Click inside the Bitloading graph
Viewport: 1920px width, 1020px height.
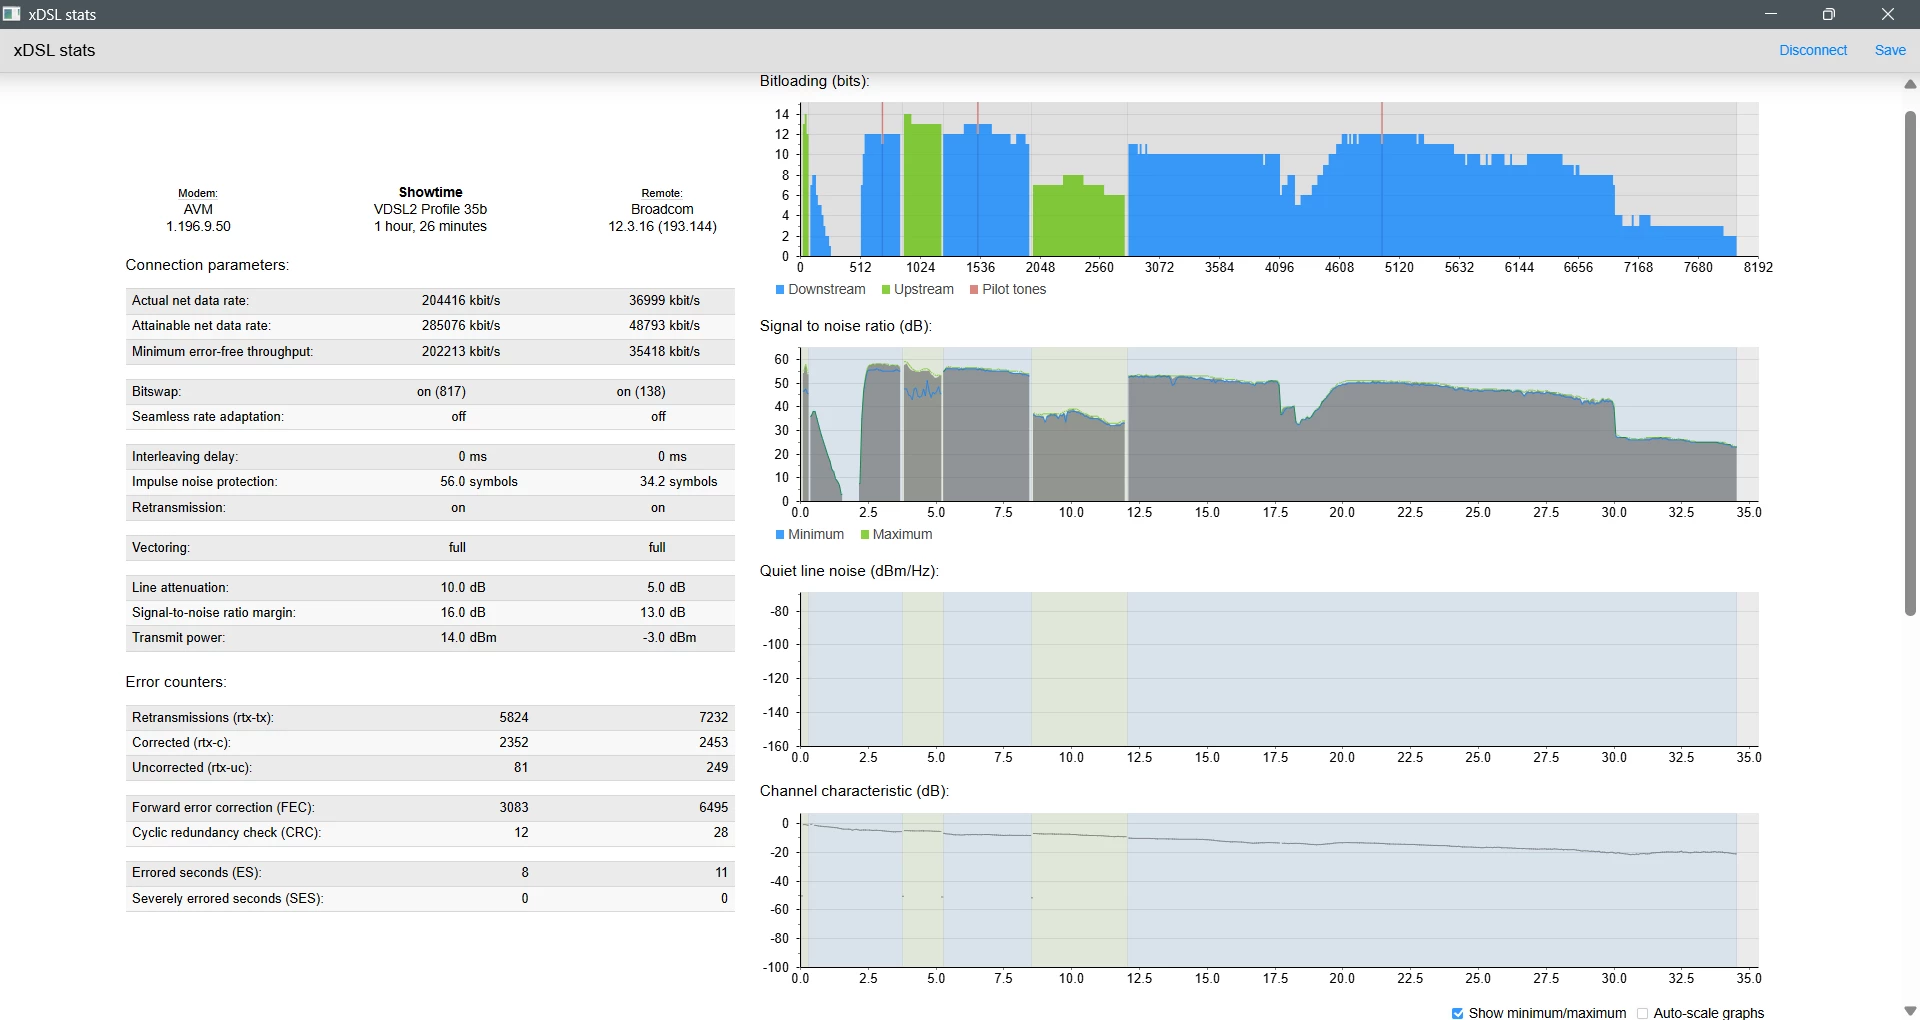point(1280,180)
